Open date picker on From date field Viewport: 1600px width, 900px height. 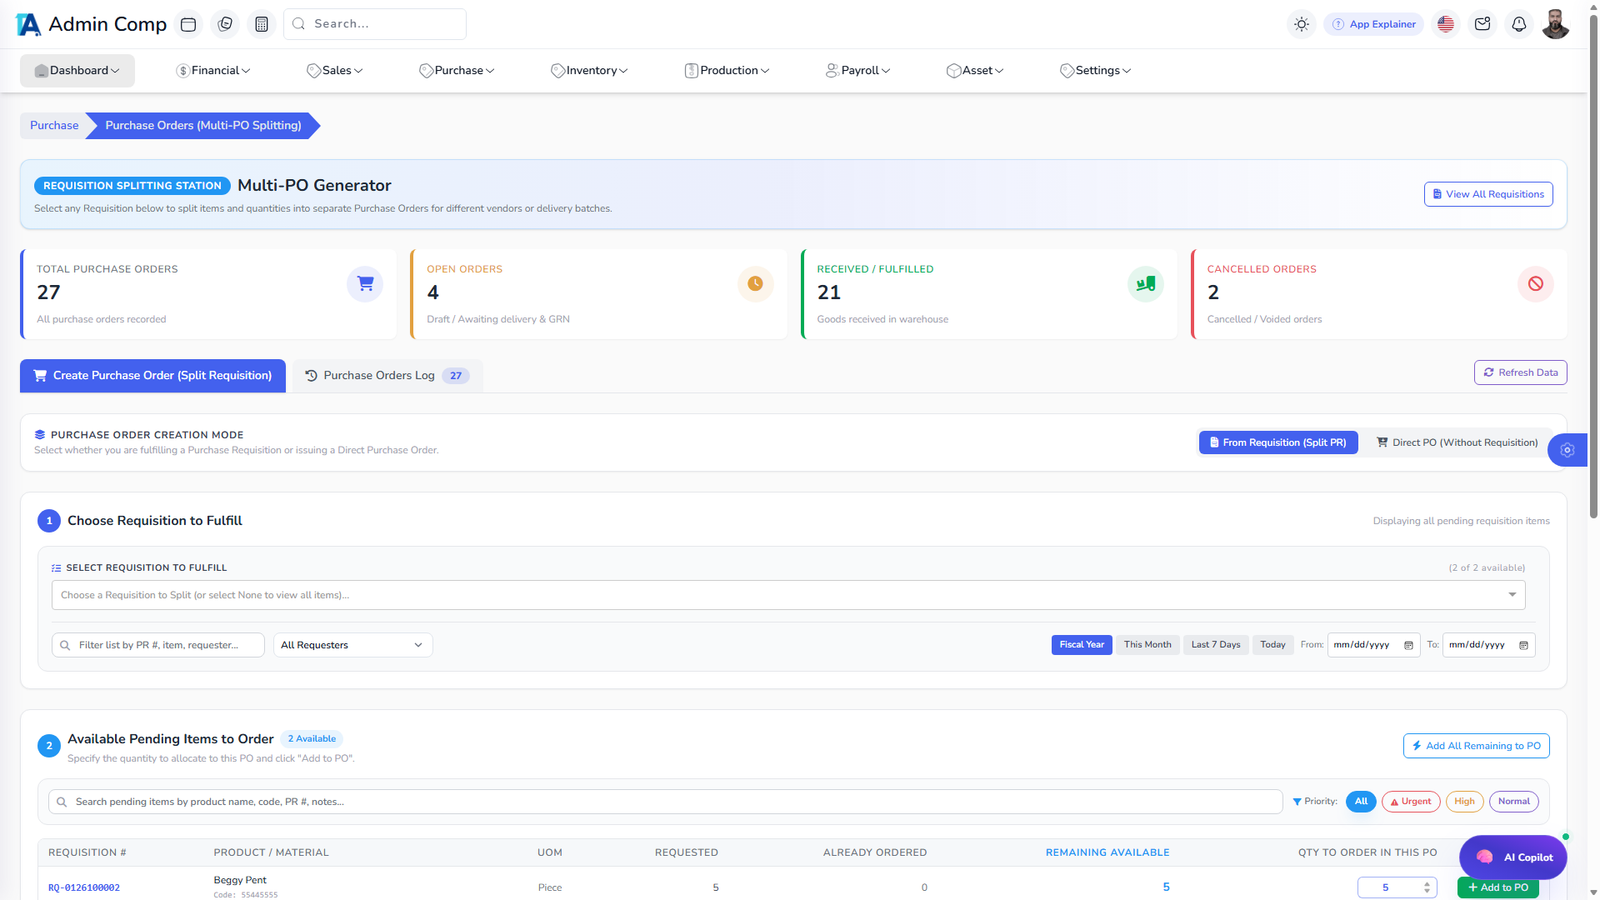(1409, 645)
